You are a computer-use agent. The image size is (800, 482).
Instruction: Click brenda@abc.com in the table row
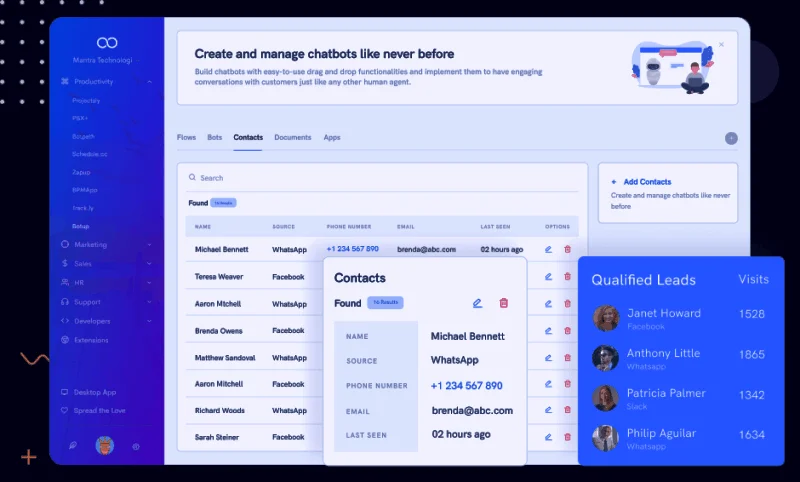(427, 249)
